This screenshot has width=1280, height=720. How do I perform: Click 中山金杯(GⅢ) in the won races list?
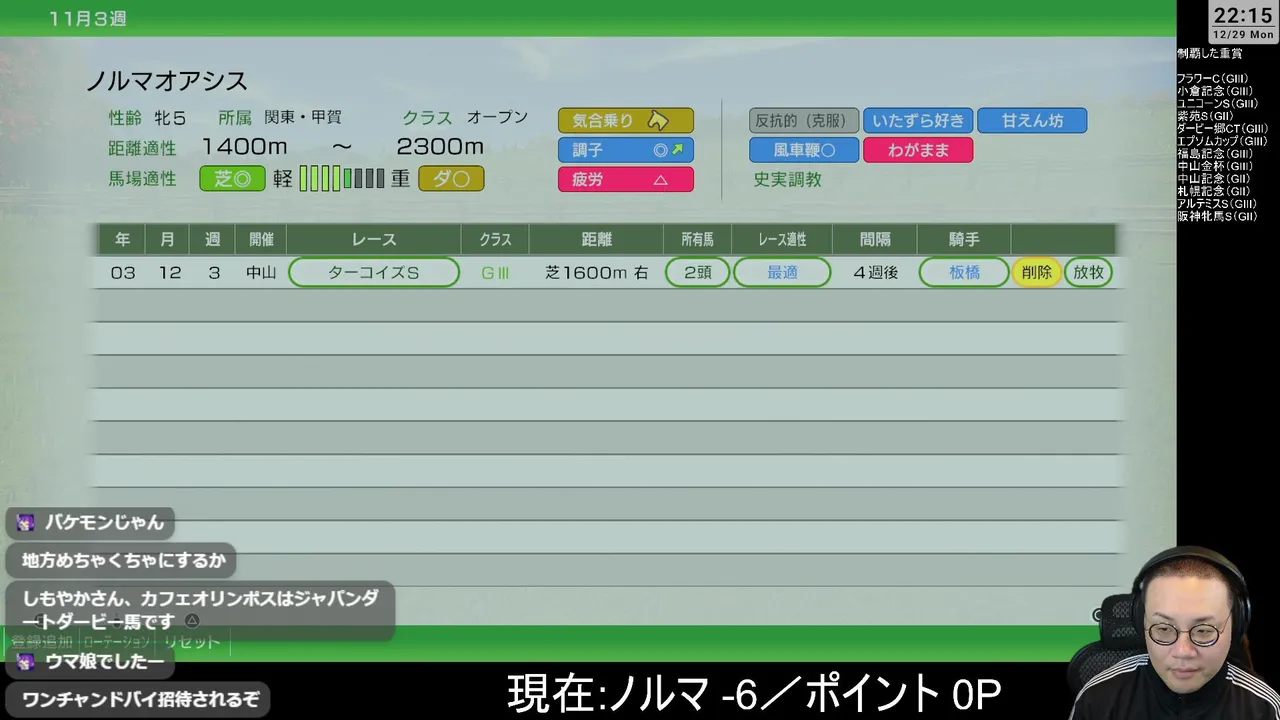[1215, 166]
